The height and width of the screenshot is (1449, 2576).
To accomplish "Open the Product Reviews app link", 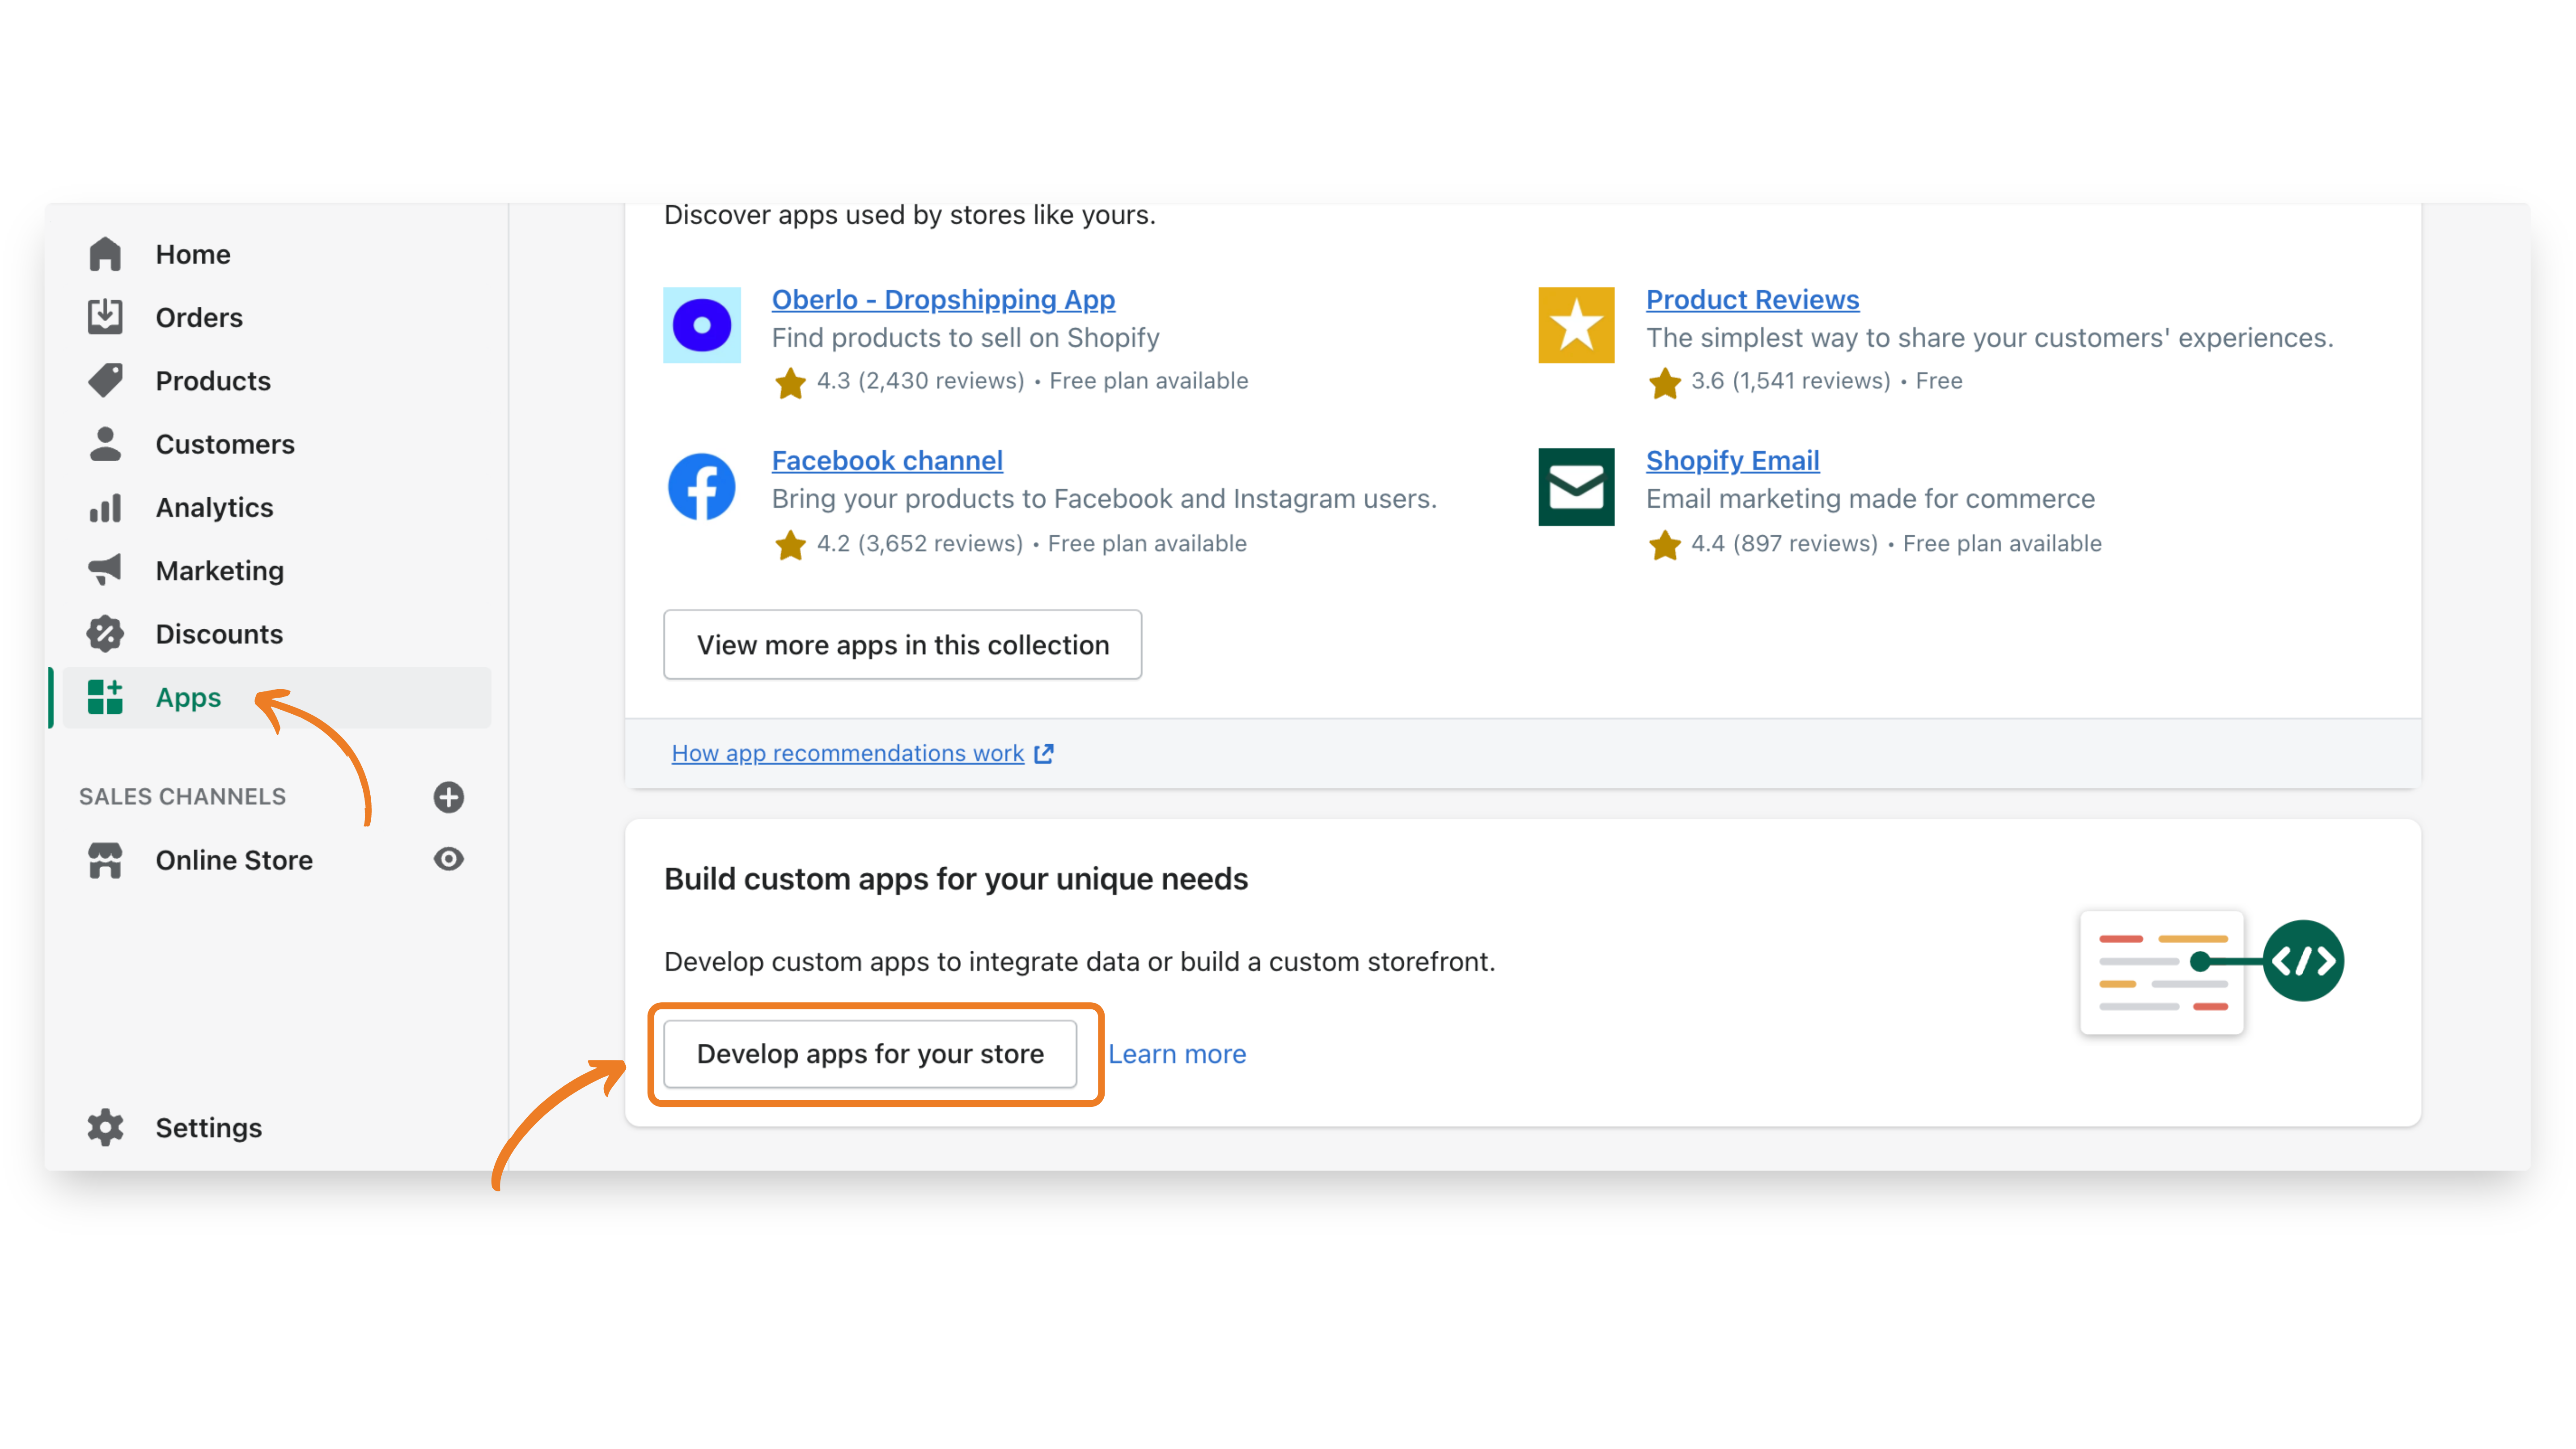I will tap(1752, 299).
